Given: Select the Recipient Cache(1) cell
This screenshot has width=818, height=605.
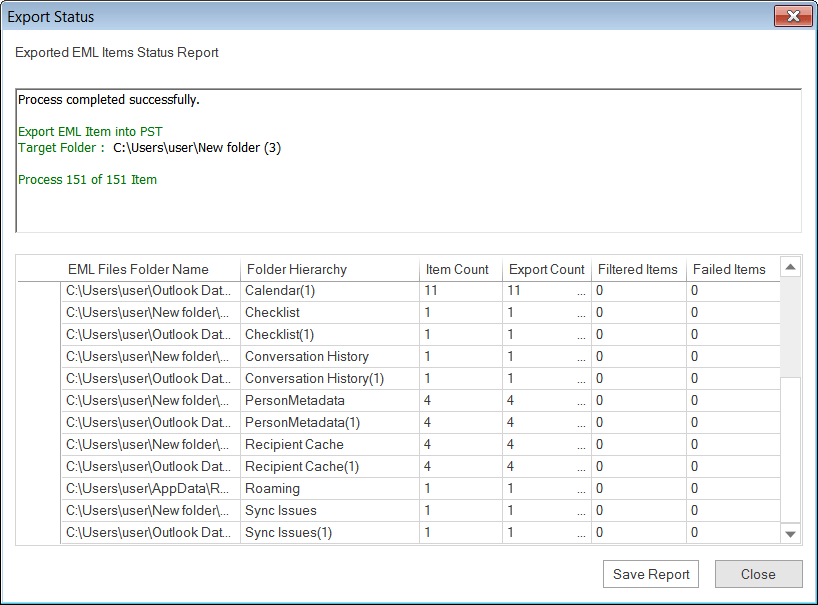Looking at the screenshot, I should click(330, 466).
